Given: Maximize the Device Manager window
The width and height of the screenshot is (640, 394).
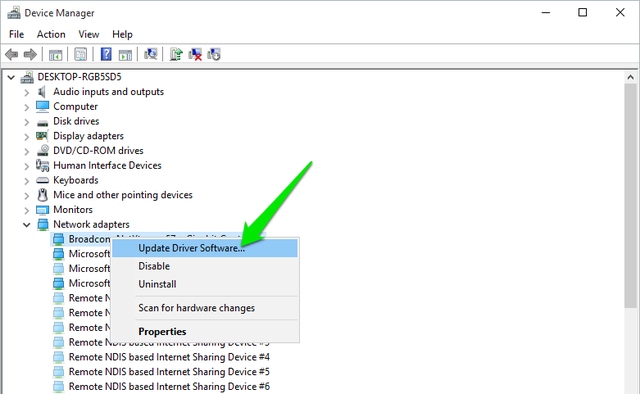Looking at the screenshot, I should pos(582,13).
